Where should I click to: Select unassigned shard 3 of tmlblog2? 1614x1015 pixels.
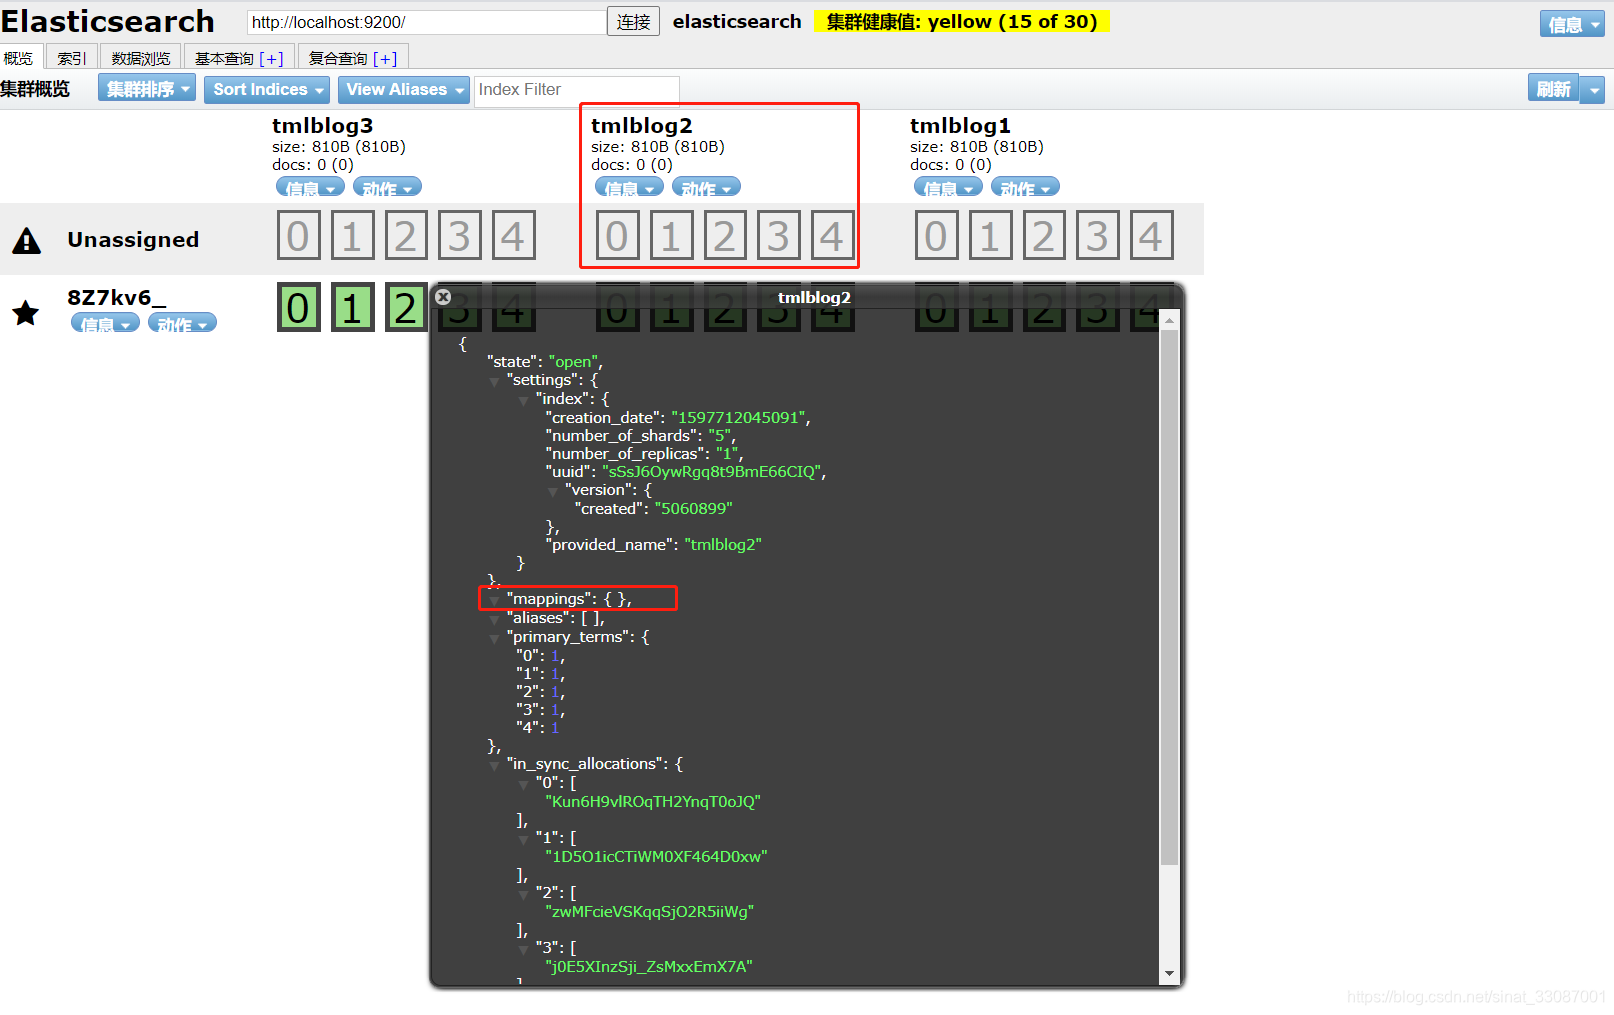pyautogui.click(x=778, y=236)
